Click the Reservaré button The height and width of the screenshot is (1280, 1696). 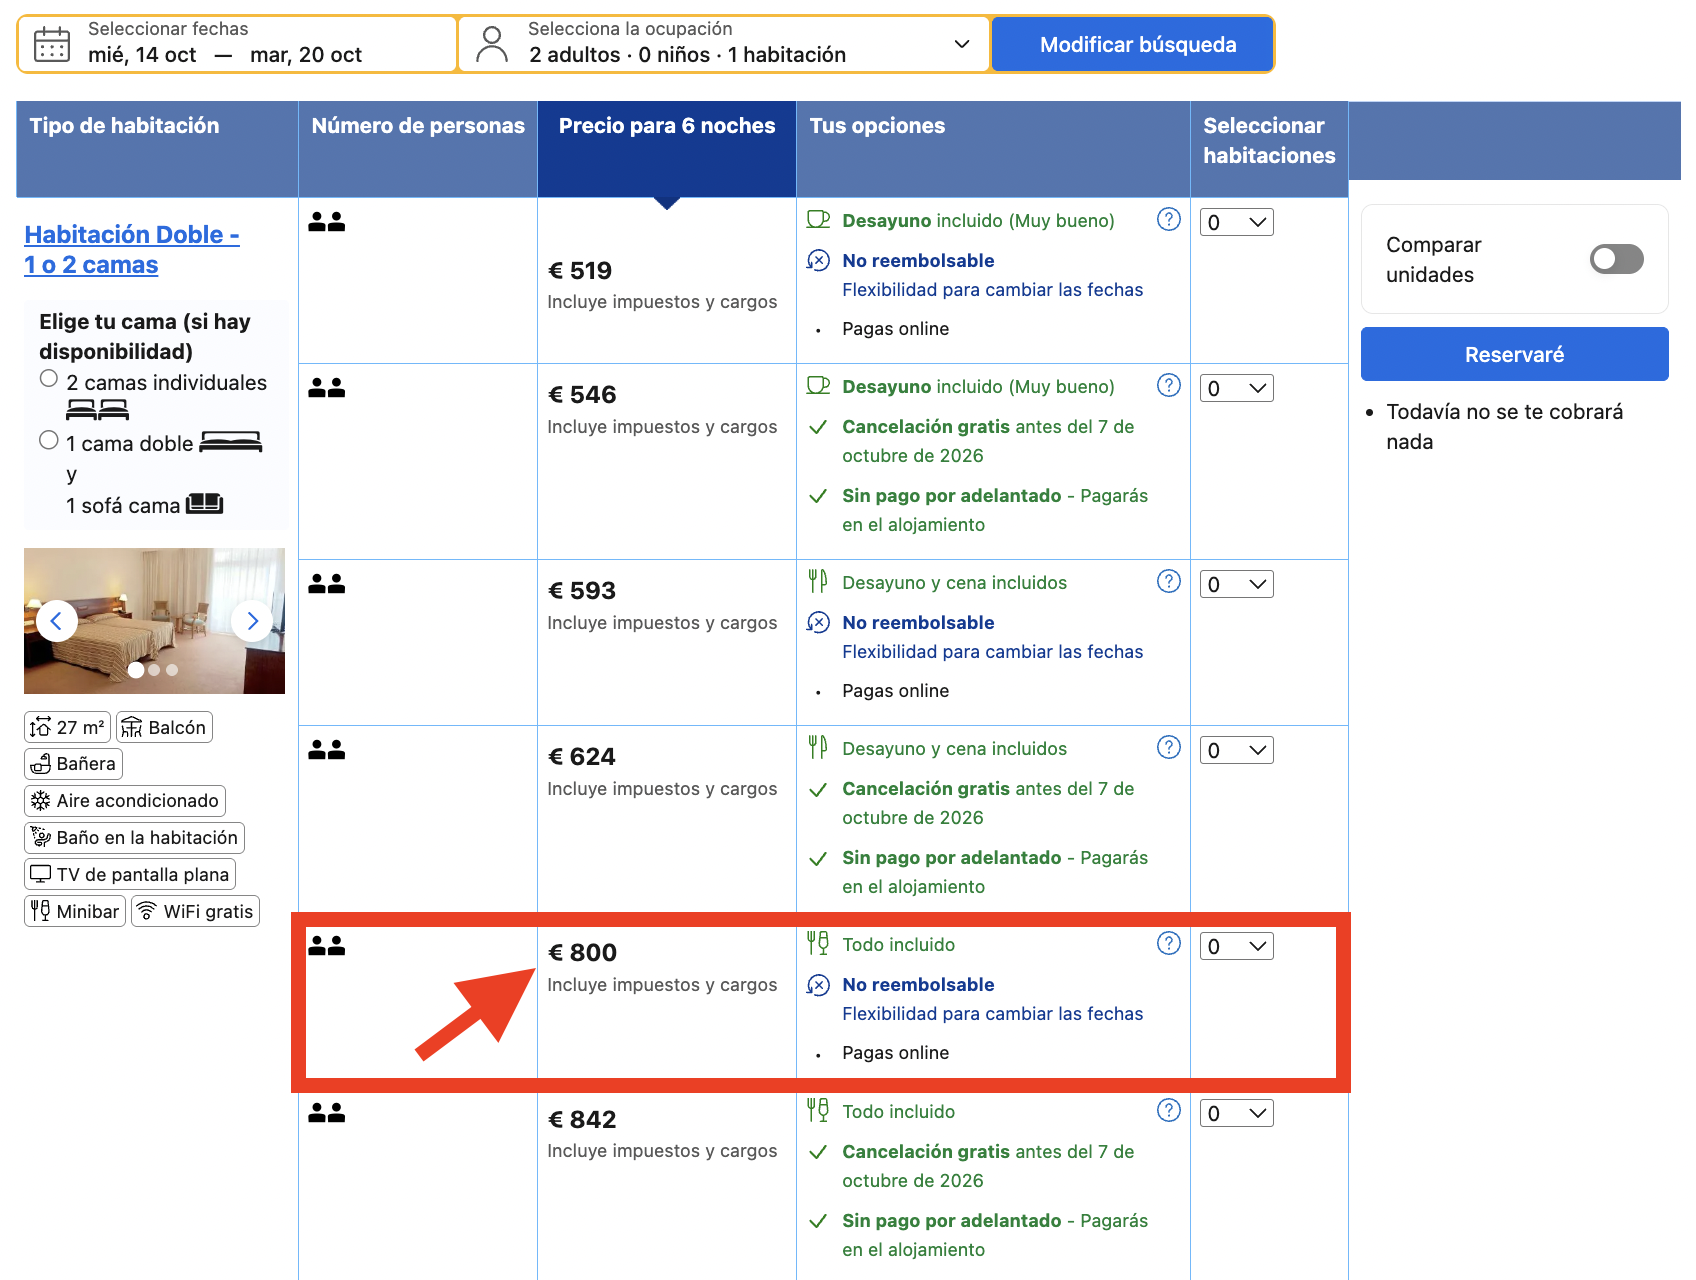tap(1514, 354)
